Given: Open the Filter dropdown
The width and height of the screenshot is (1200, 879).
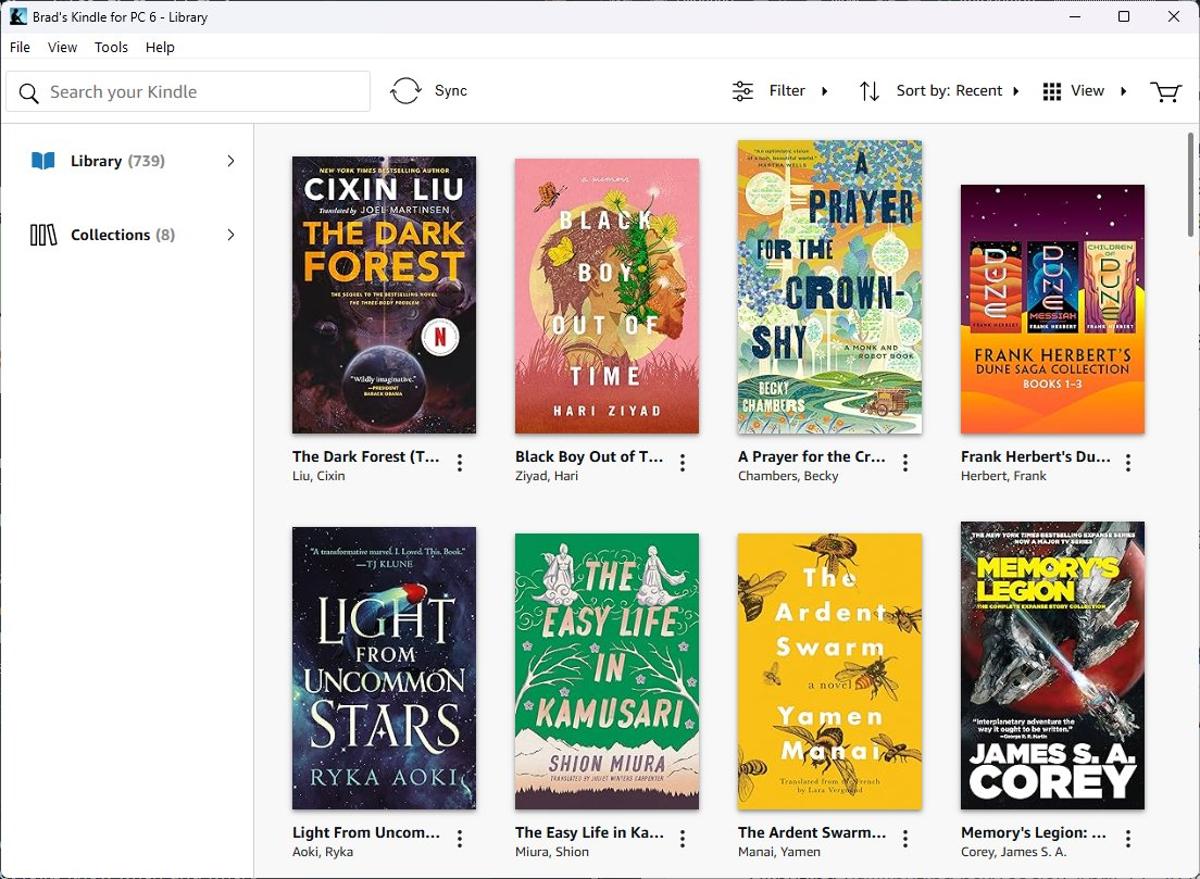Looking at the screenshot, I should pos(781,91).
